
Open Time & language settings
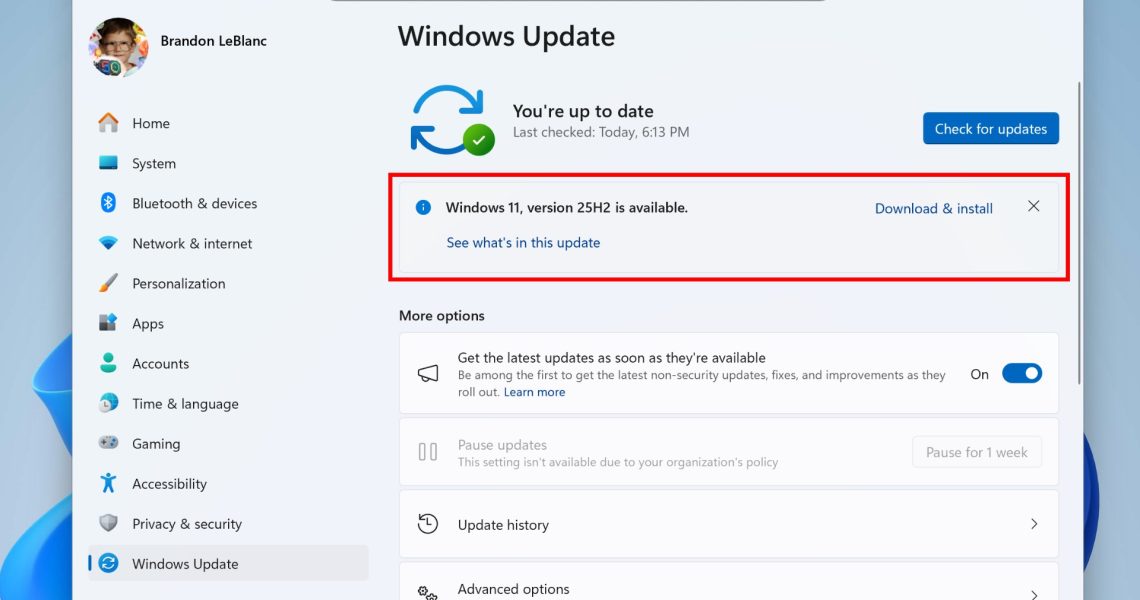pyautogui.click(x=228, y=403)
